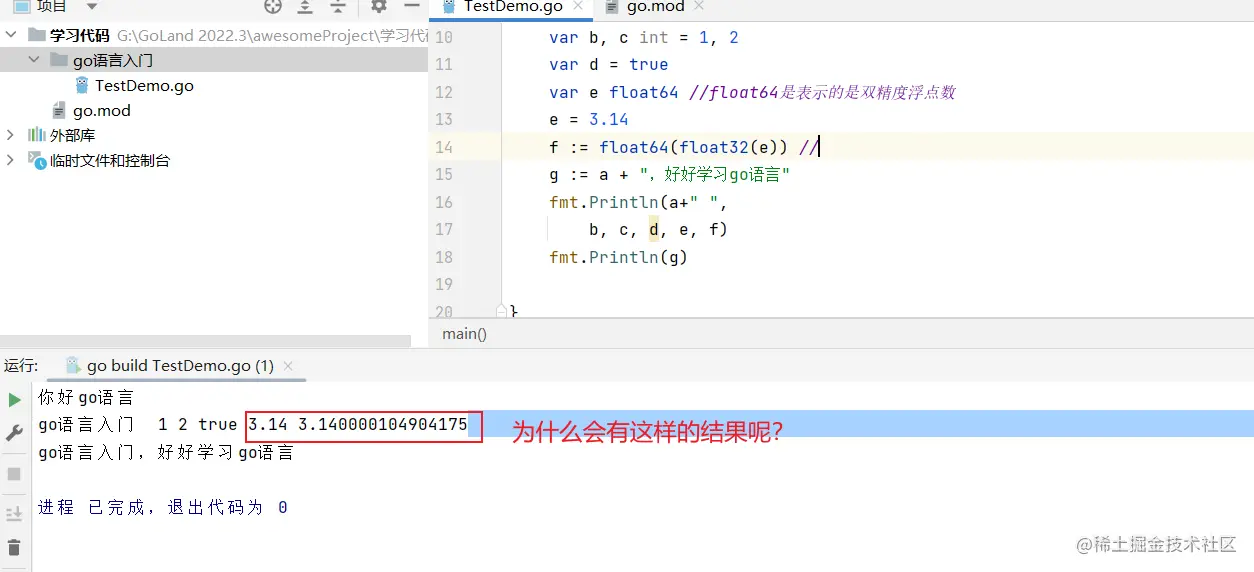Screen dimensions: 1254x572
Task: Click the 运行: panel label
Action: (21, 366)
